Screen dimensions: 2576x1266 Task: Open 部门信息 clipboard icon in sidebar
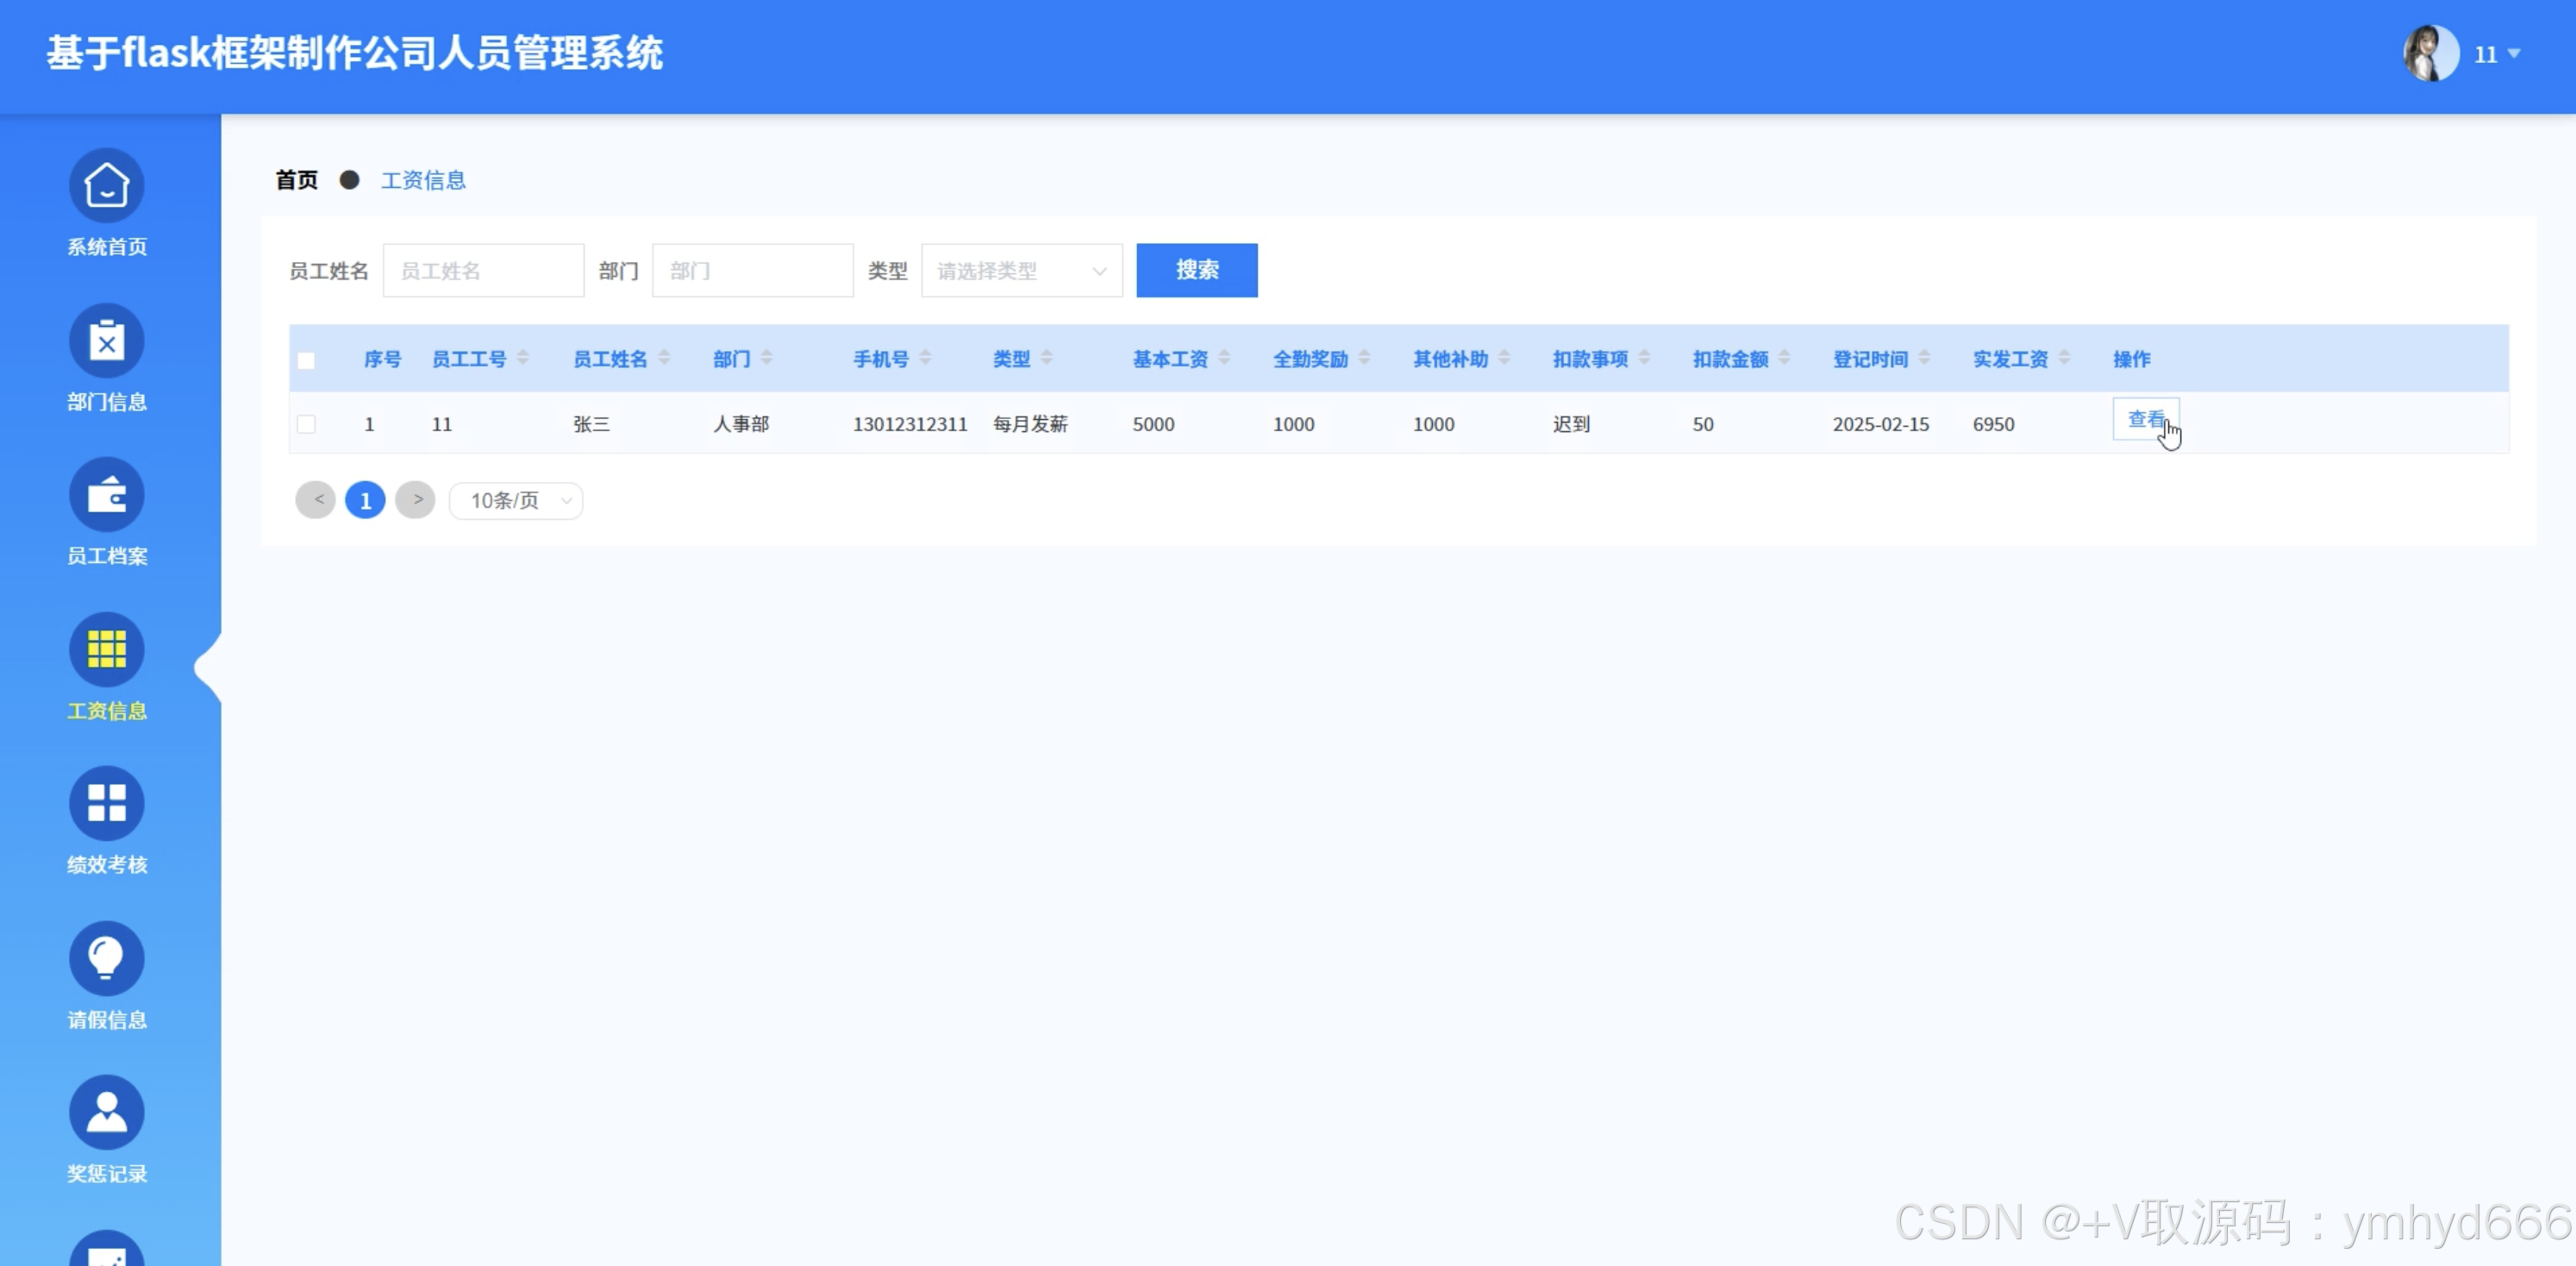(106, 341)
